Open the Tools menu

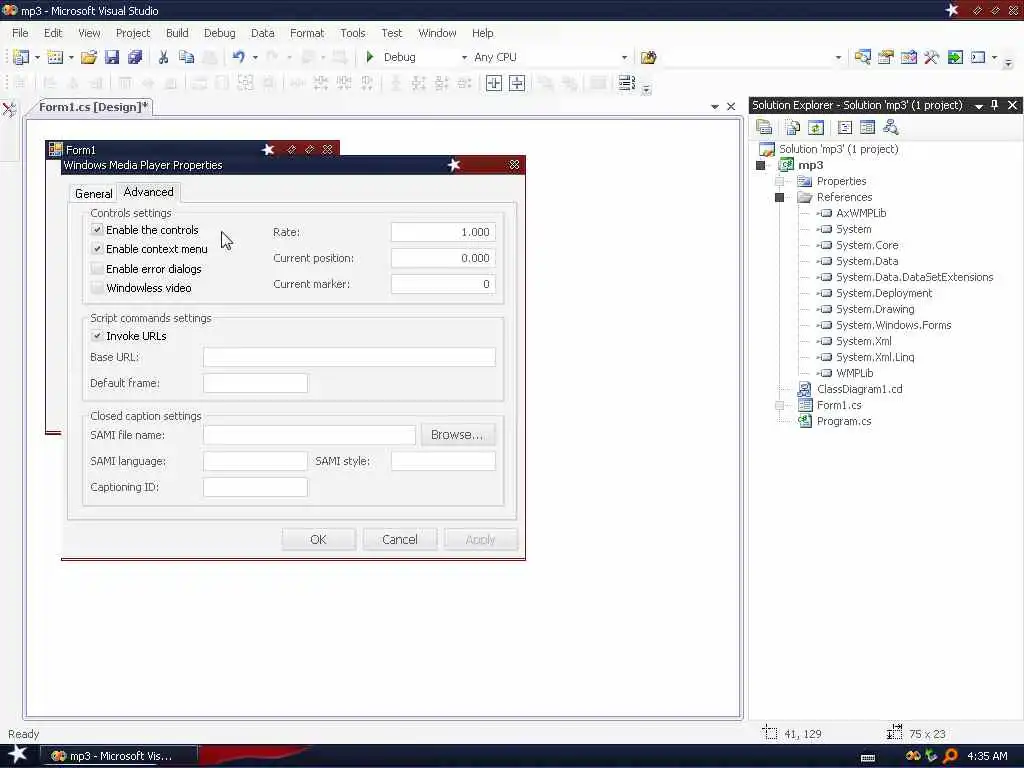pos(353,33)
